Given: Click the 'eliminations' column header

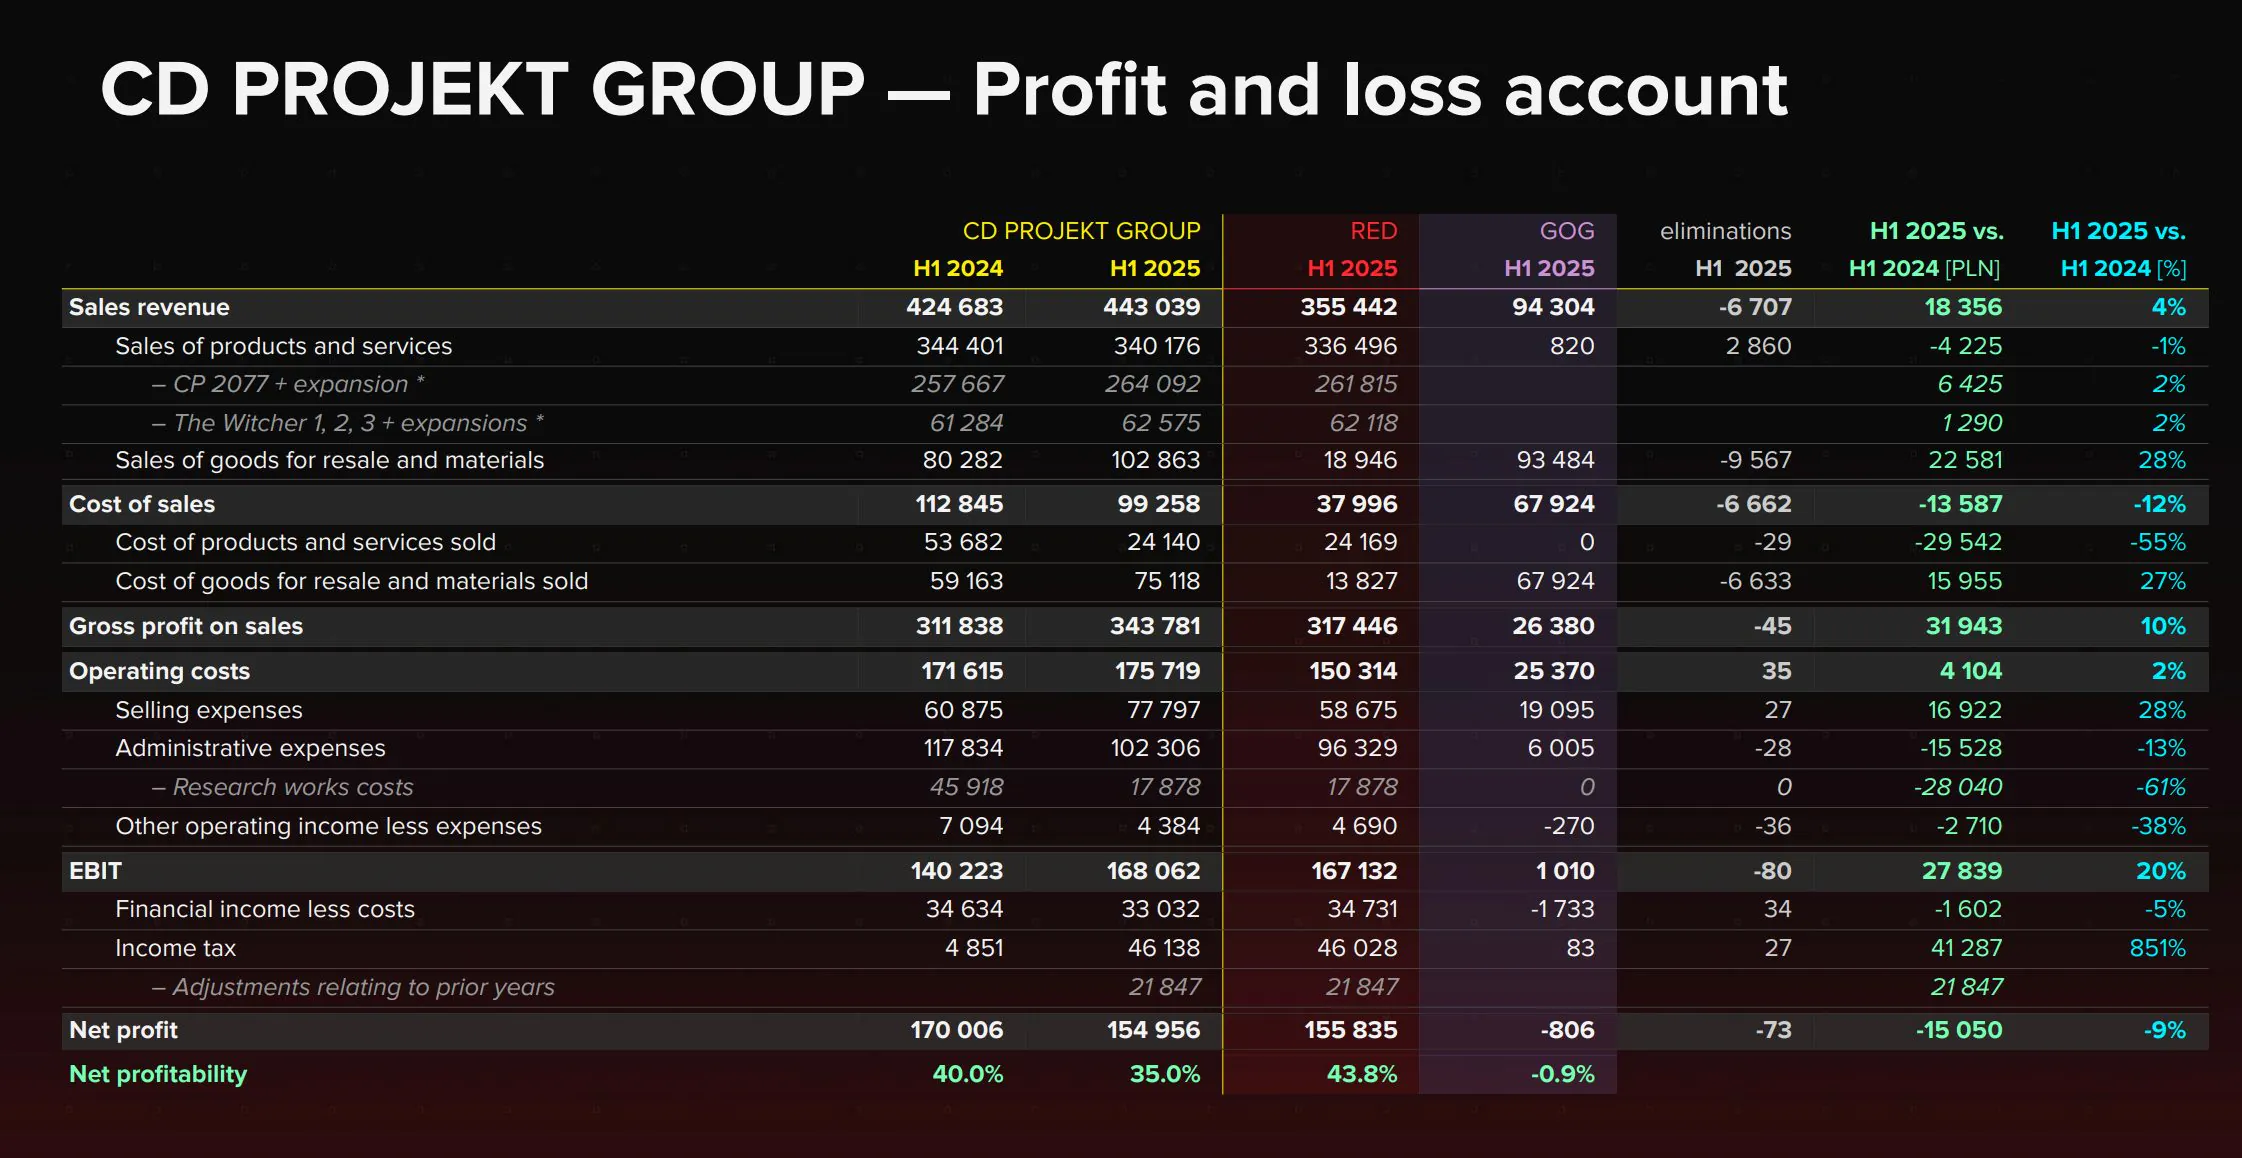Looking at the screenshot, I should pos(1725,231).
